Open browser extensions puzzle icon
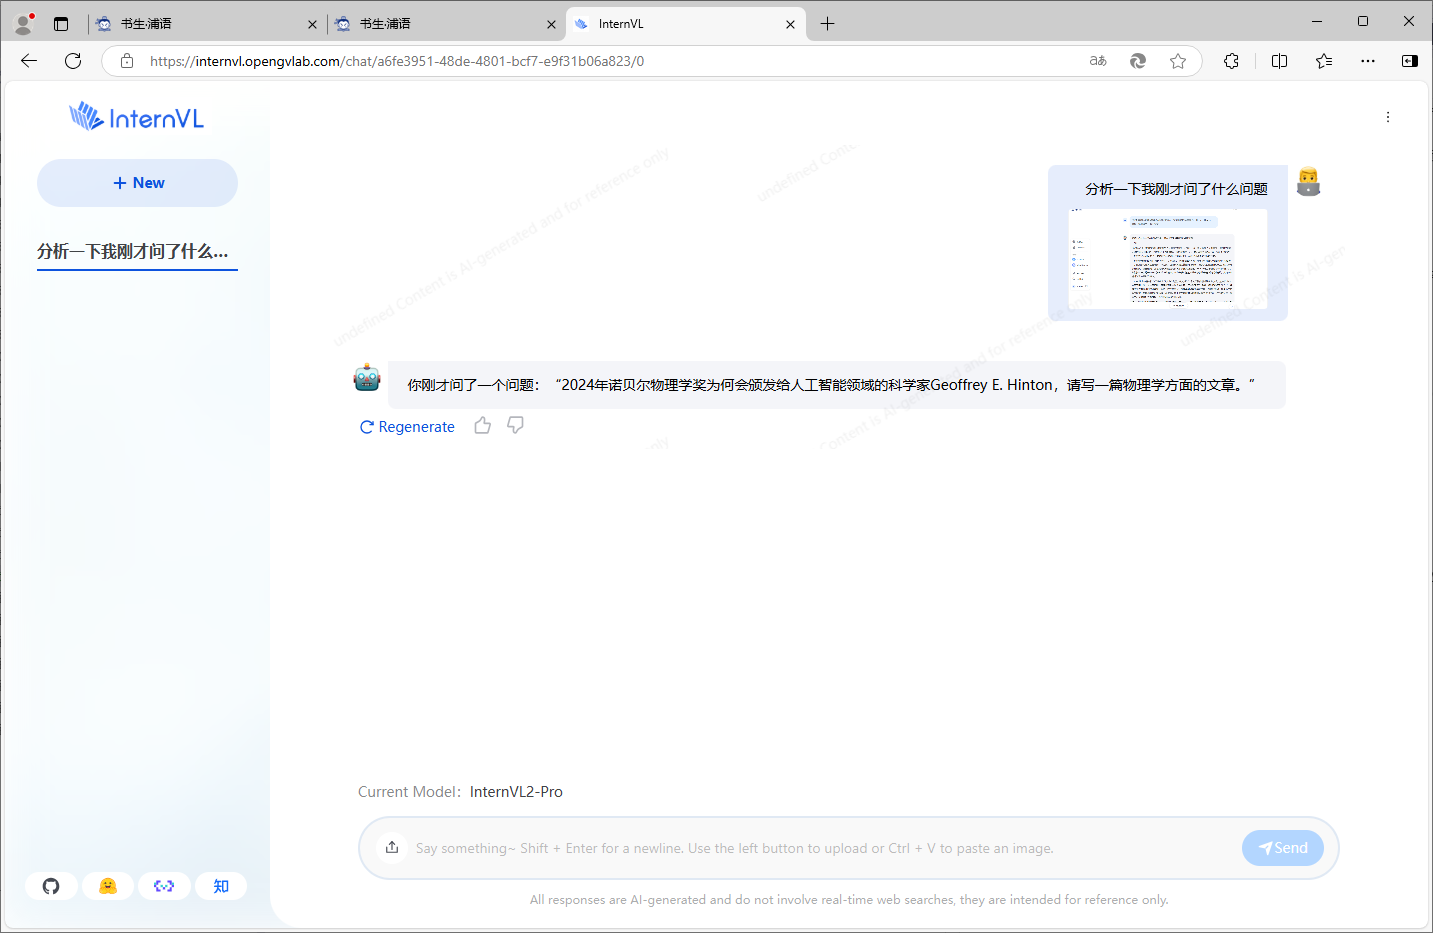 [1231, 61]
